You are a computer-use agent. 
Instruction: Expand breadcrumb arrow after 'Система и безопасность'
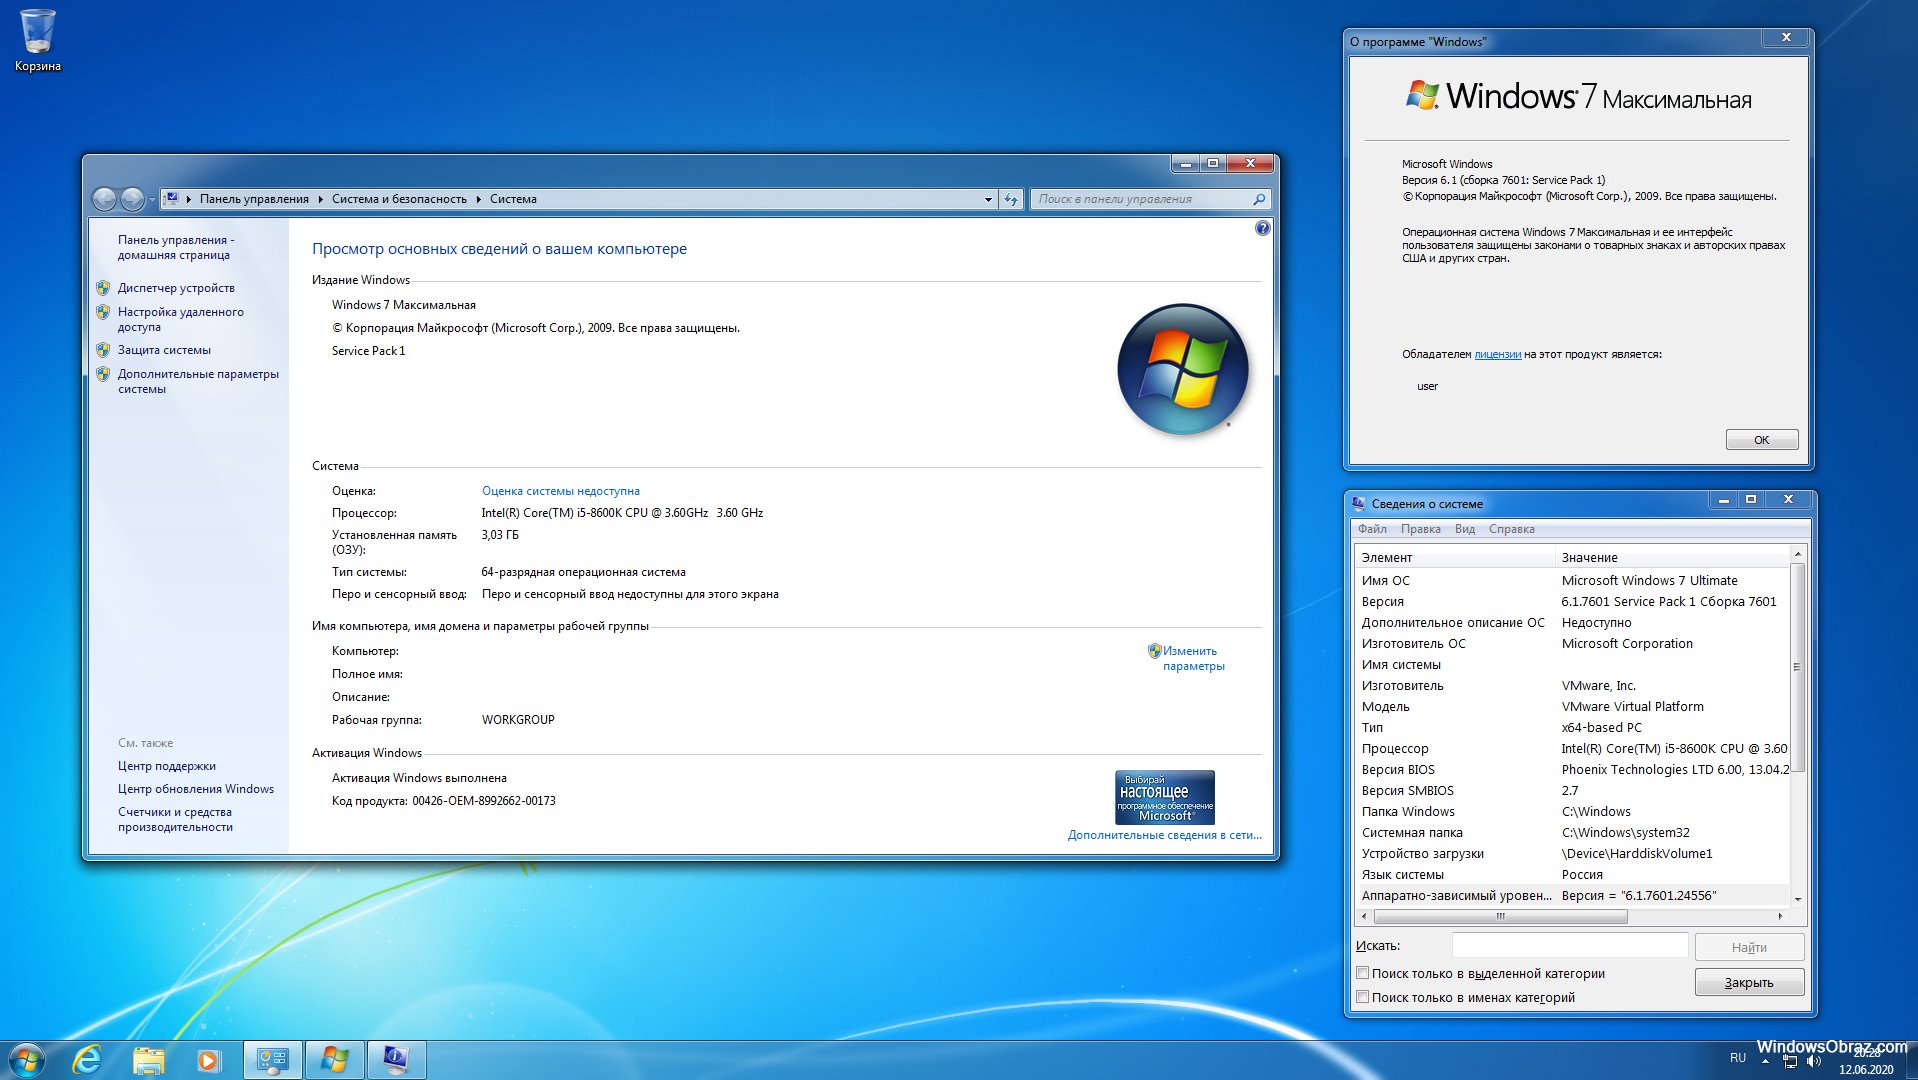point(478,199)
